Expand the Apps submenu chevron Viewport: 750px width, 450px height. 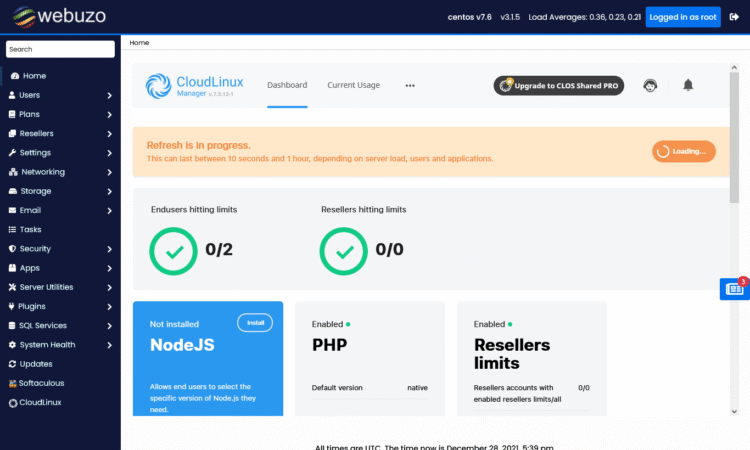[110, 268]
